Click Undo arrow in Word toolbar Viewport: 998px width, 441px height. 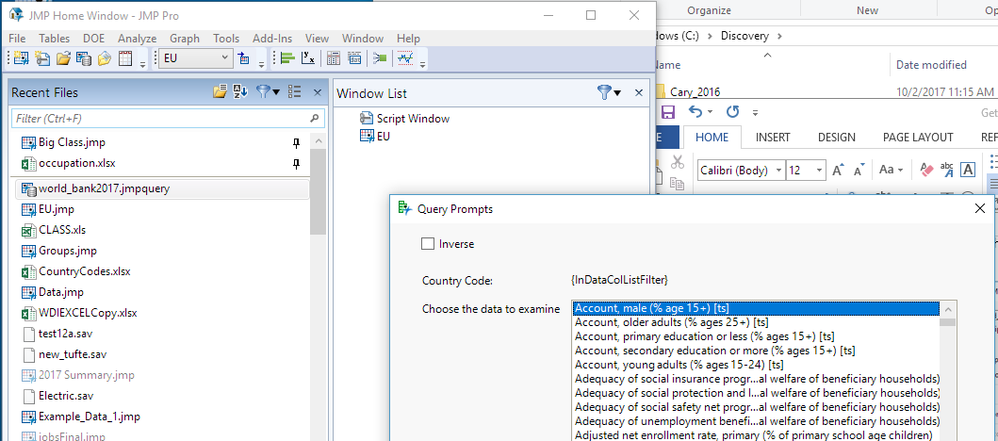[696, 113]
